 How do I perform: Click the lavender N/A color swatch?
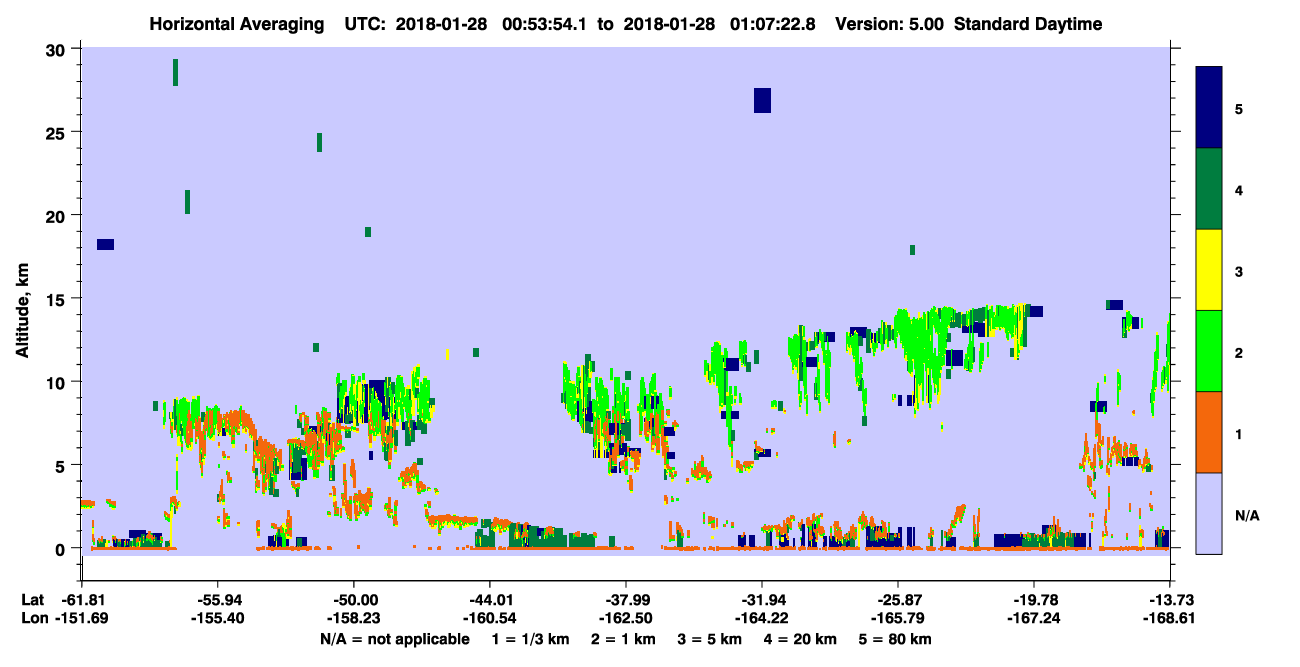pos(1209,513)
